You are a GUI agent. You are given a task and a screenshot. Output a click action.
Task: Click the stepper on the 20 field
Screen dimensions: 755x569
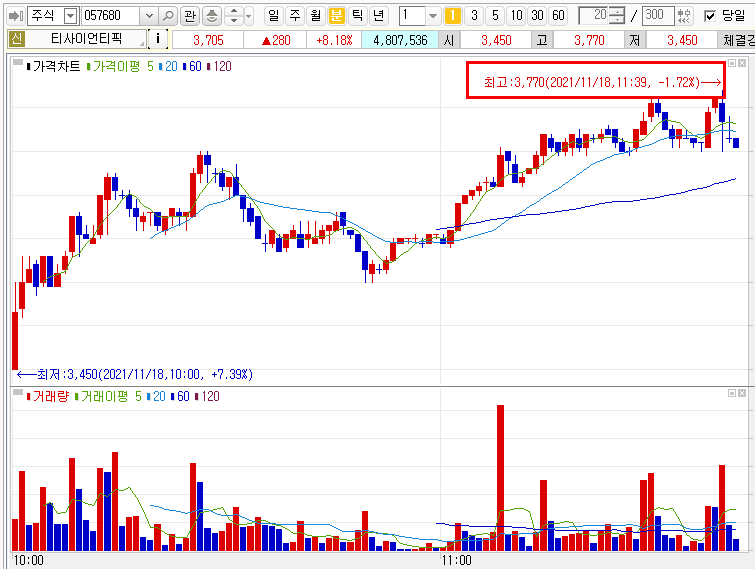pos(616,16)
